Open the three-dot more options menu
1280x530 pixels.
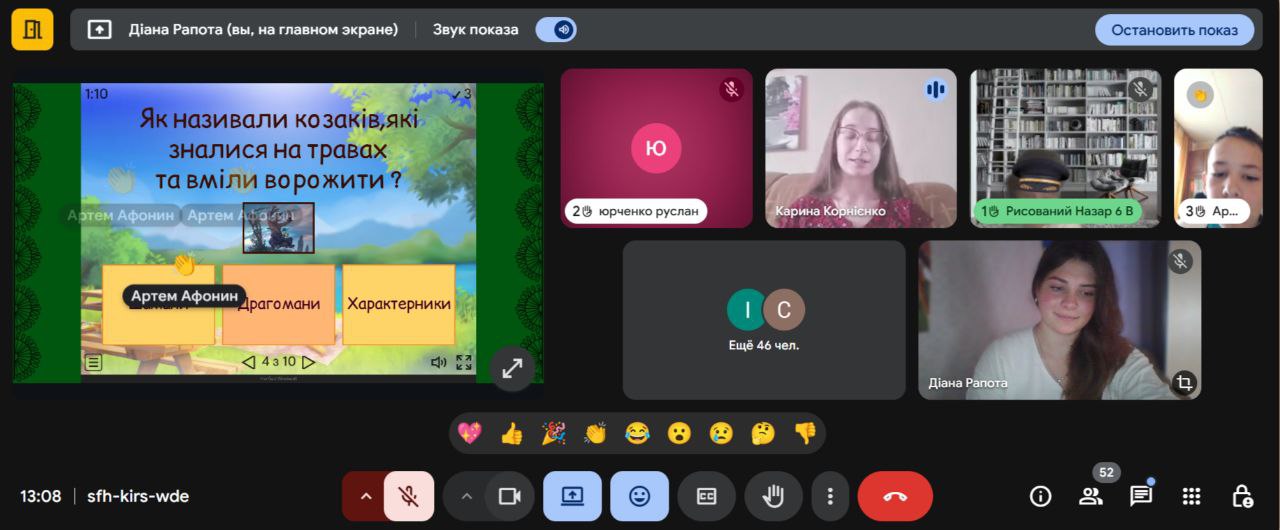coord(830,496)
